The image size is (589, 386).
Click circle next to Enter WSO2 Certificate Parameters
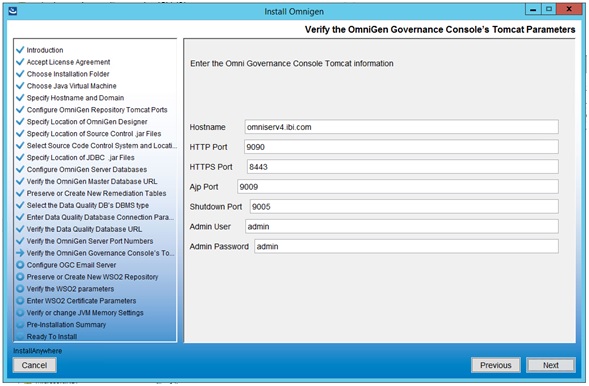point(20,300)
